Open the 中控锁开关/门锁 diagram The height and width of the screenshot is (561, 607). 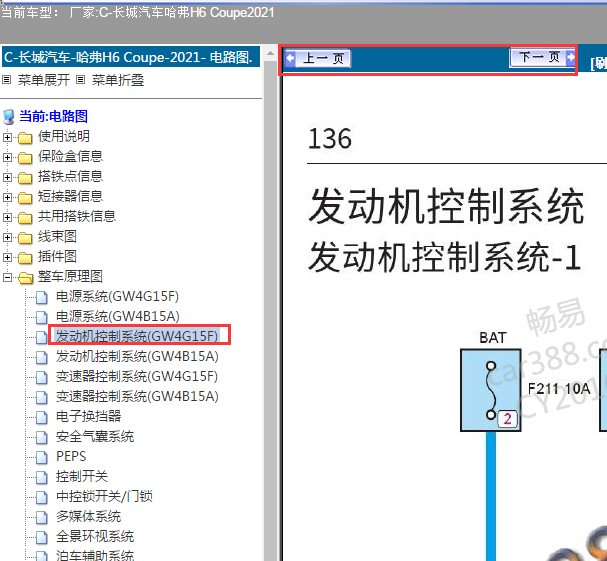pyautogui.click(x=104, y=496)
